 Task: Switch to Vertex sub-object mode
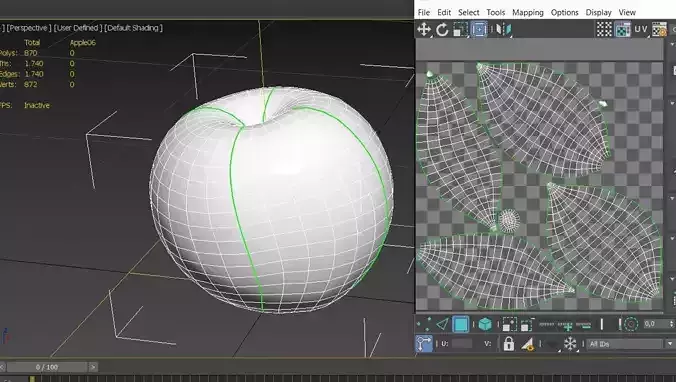[424, 324]
